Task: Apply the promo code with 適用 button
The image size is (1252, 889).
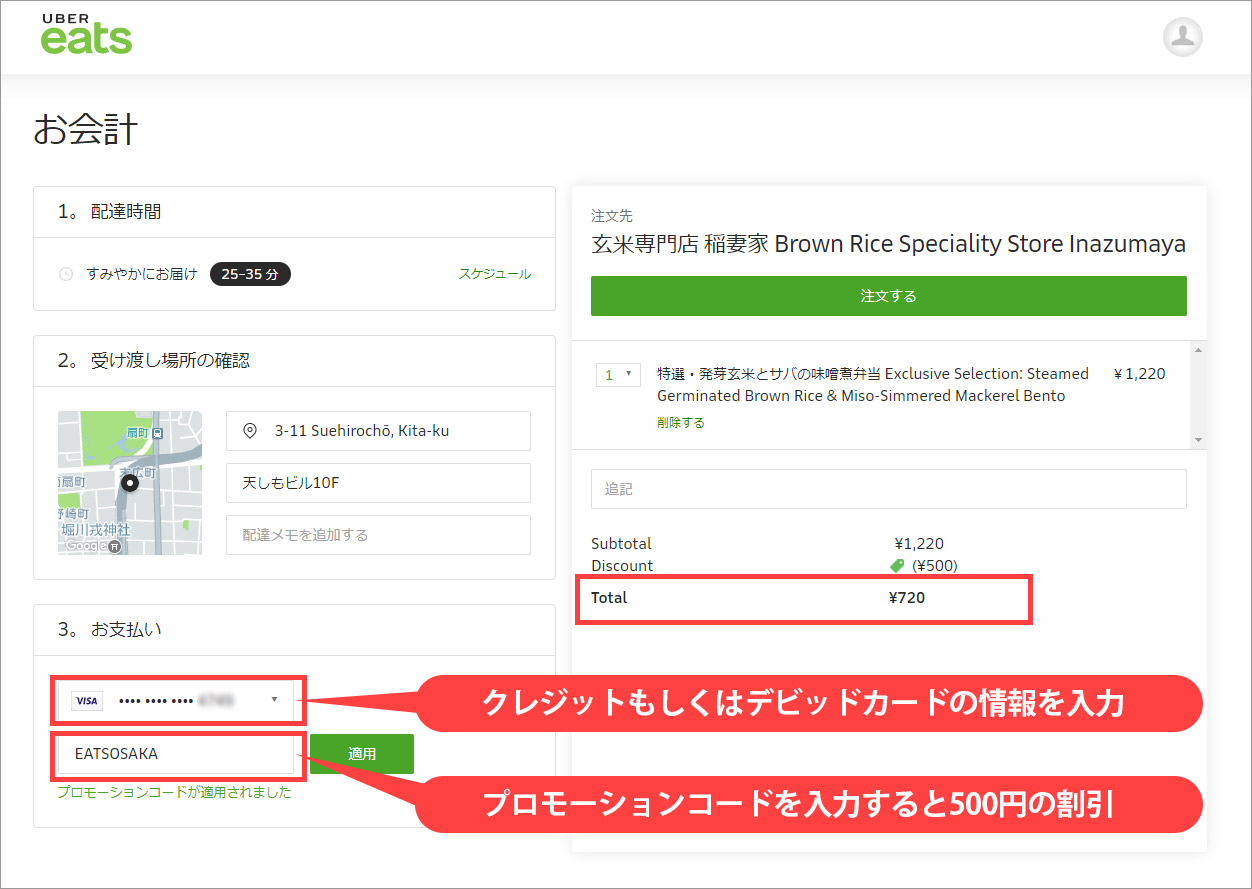Action: click(362, 754)
